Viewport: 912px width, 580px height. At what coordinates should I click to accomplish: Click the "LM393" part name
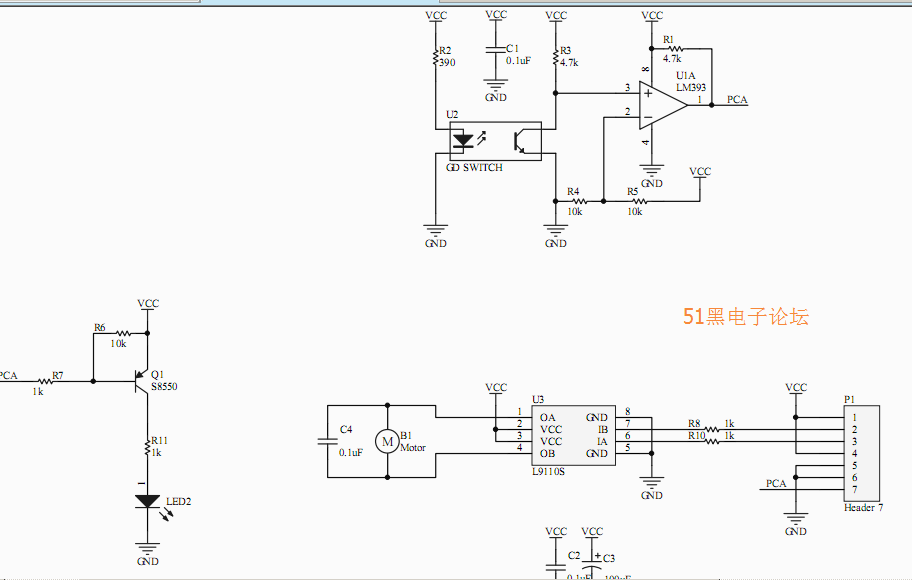691,87
